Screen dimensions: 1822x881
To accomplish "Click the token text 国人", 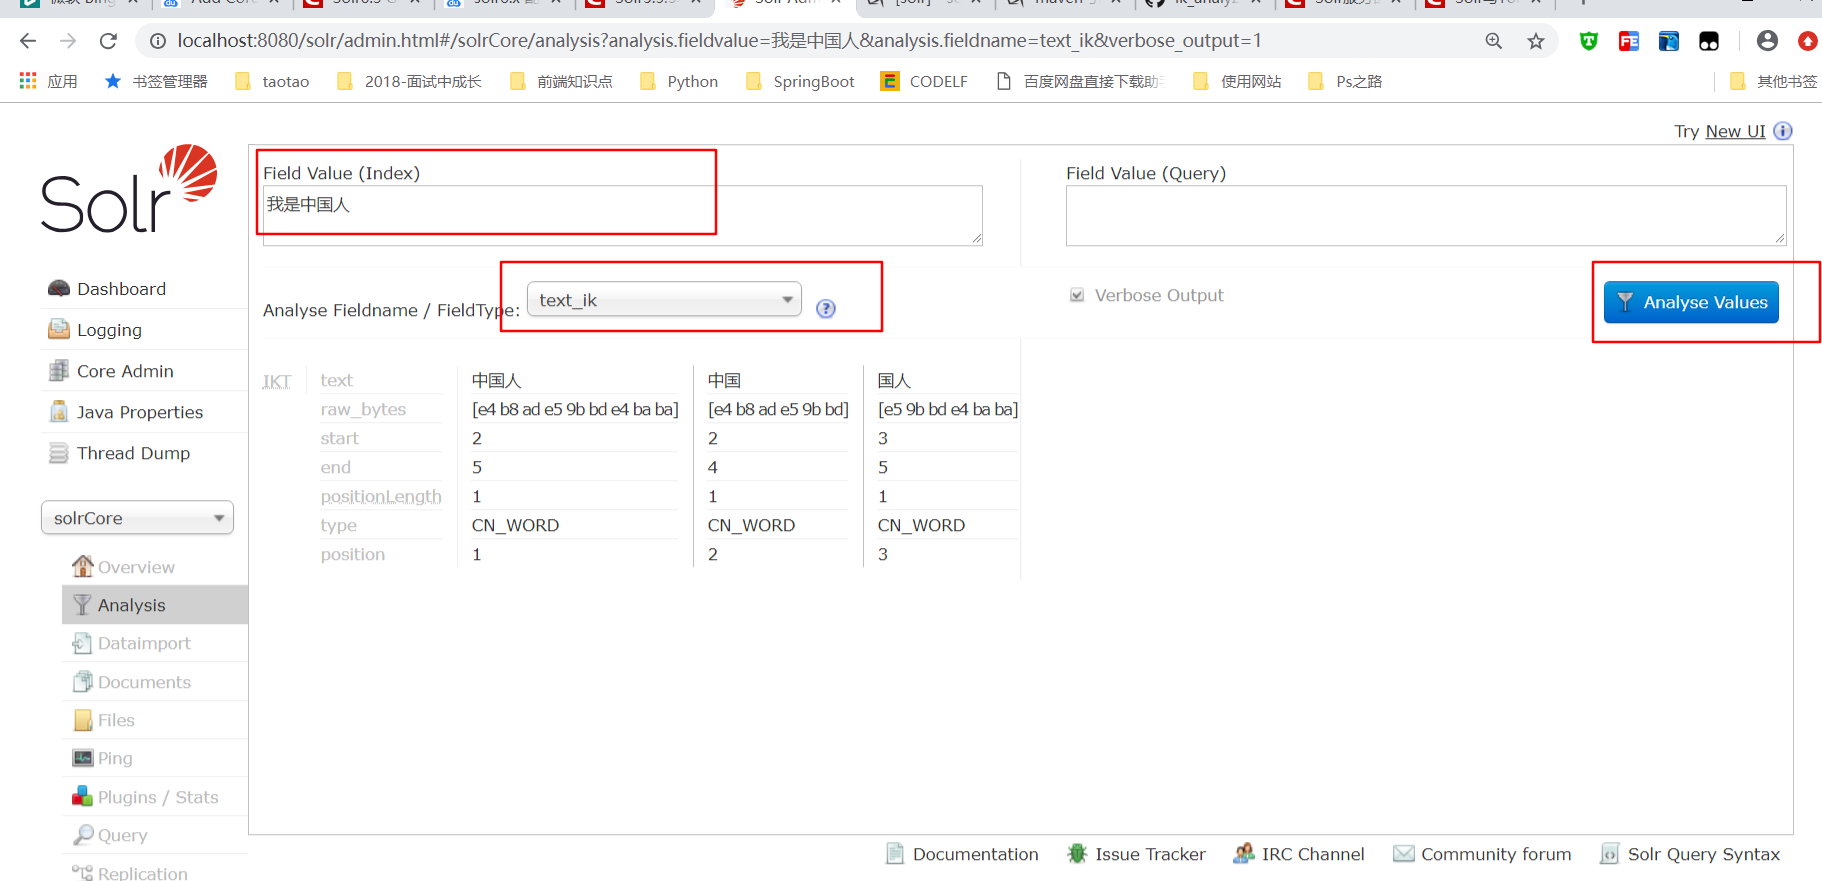I will point(894,380).
